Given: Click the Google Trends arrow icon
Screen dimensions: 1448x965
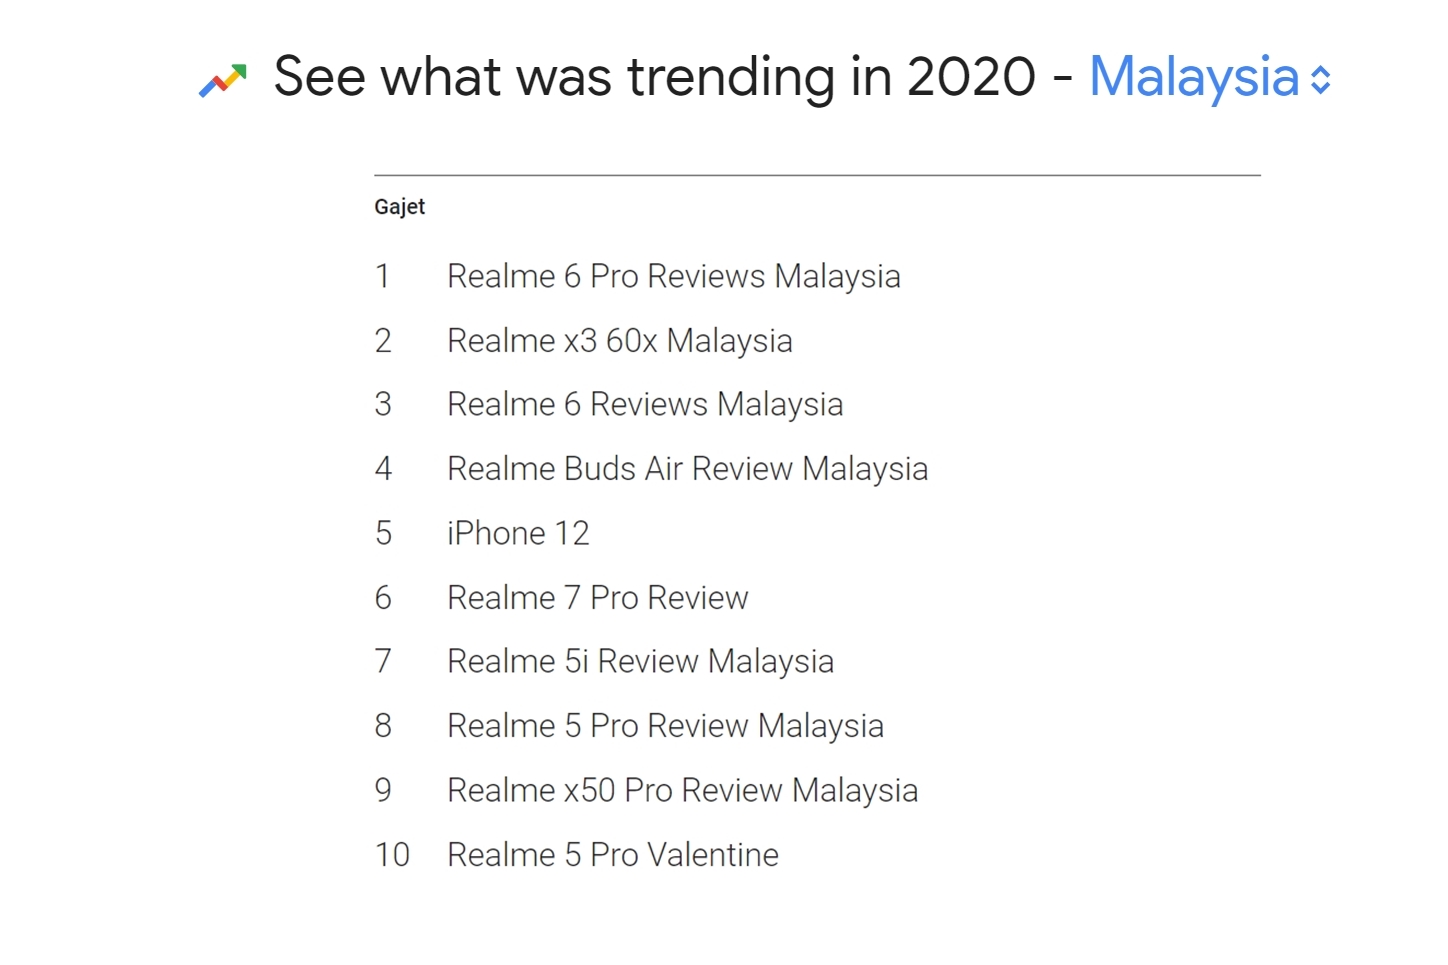Looking at the screenshot, I should [x=223, y=80].
